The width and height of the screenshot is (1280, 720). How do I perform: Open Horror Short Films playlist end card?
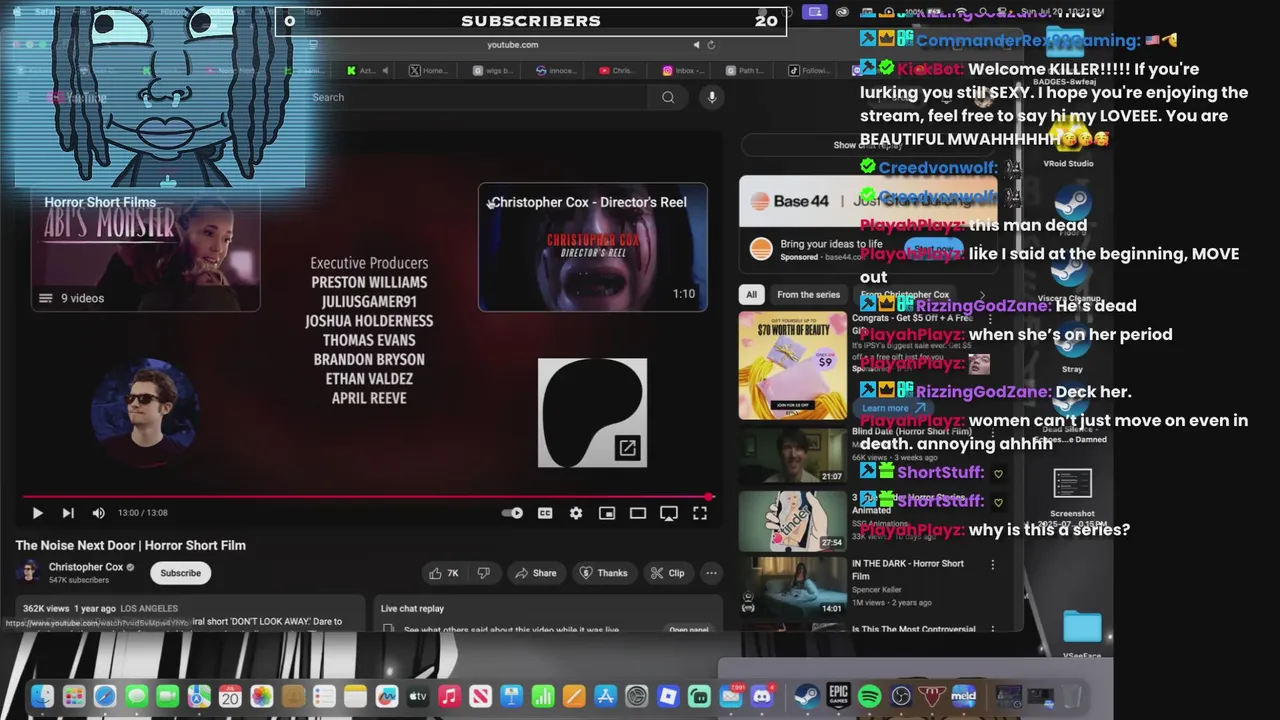click(x=145, y=248)
